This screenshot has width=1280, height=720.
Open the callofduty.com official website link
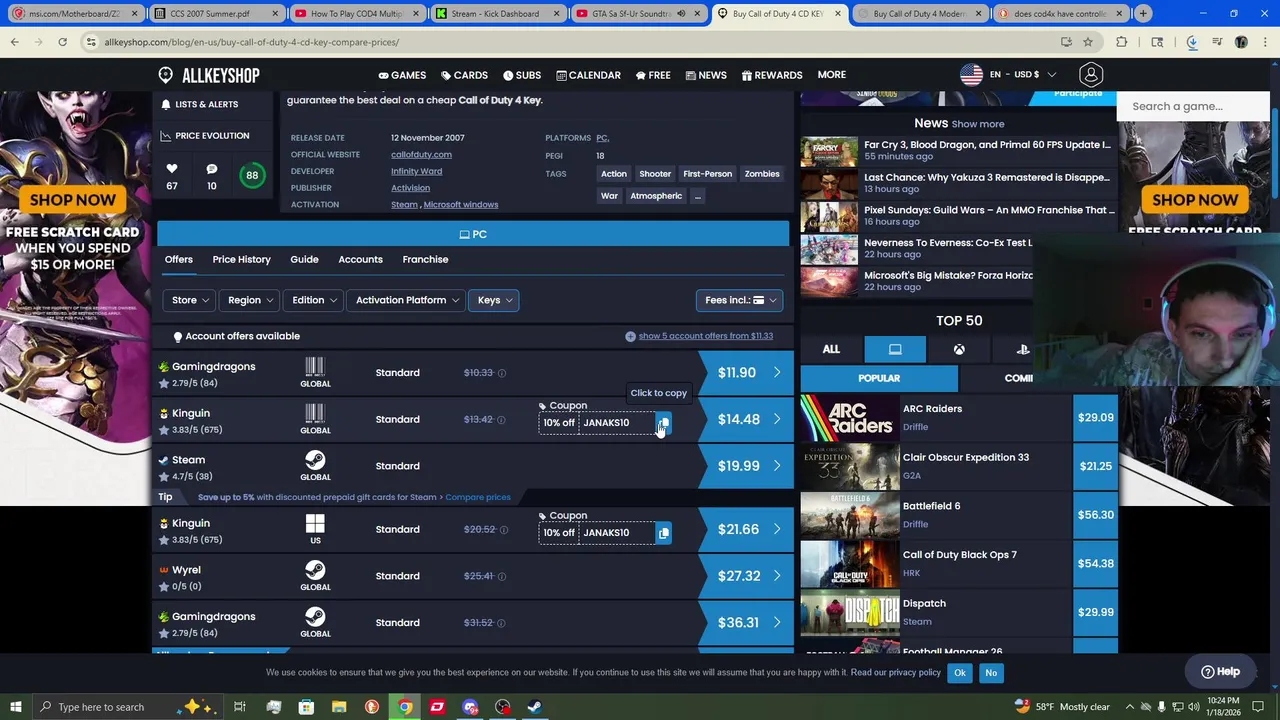(421, 155)
